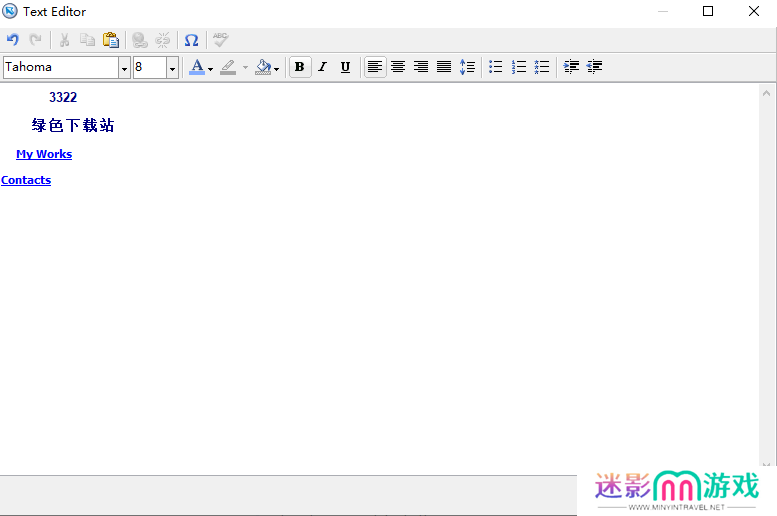Maximize the Text Editor window

pyautogui.click(x=708, y=11)
